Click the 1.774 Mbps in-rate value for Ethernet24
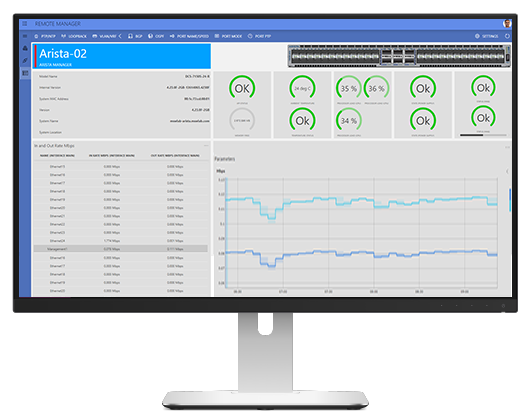 [x=112, y=241]
